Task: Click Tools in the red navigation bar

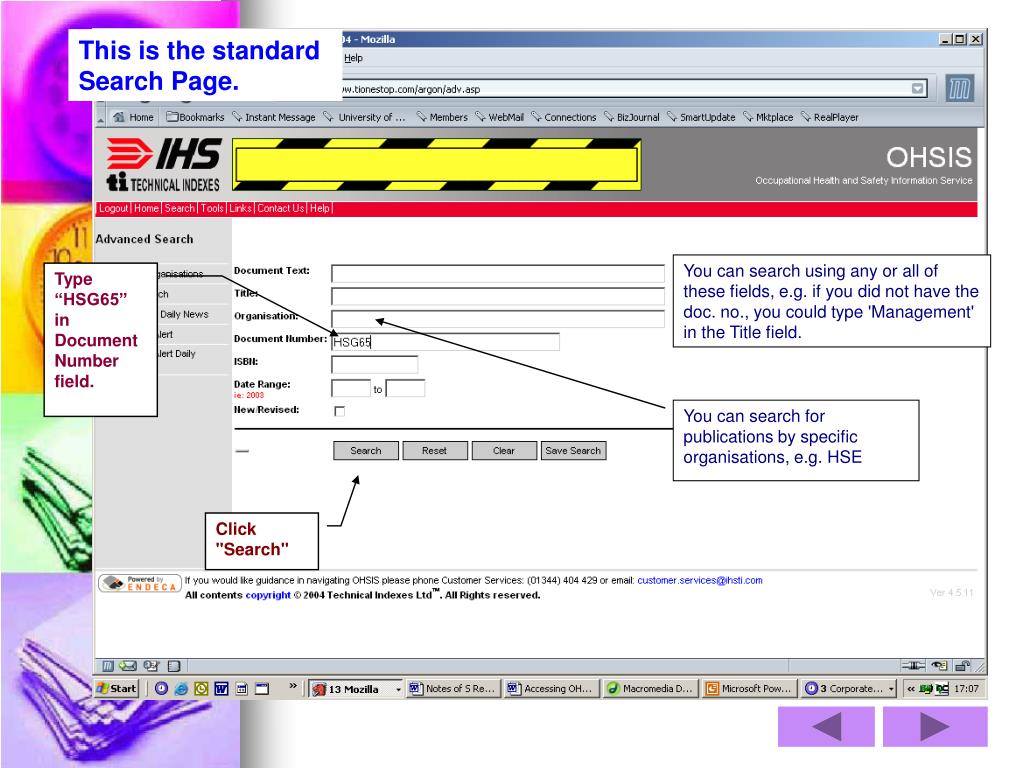Action: 212,208
